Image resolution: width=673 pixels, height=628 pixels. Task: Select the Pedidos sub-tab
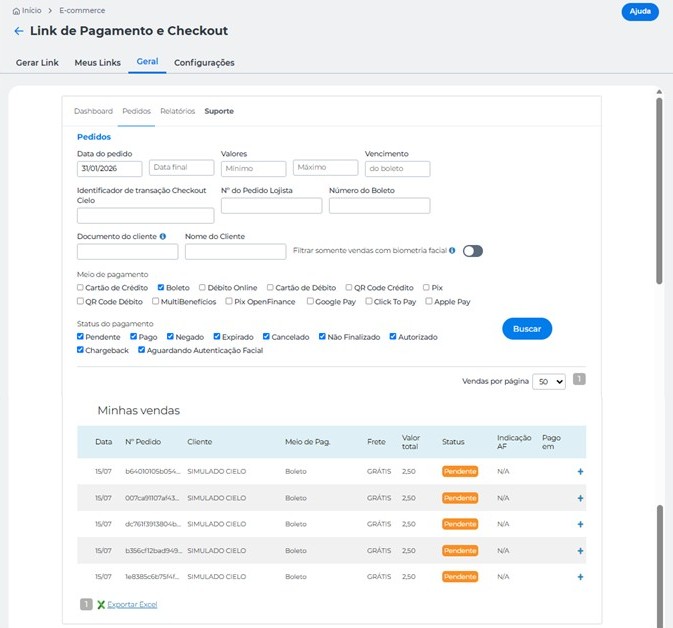(136, 111)
